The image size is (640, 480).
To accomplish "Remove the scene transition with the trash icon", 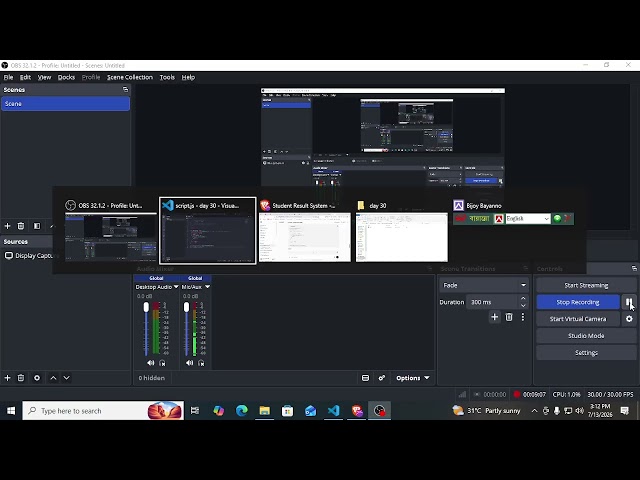I will click(x=509, y=317).
